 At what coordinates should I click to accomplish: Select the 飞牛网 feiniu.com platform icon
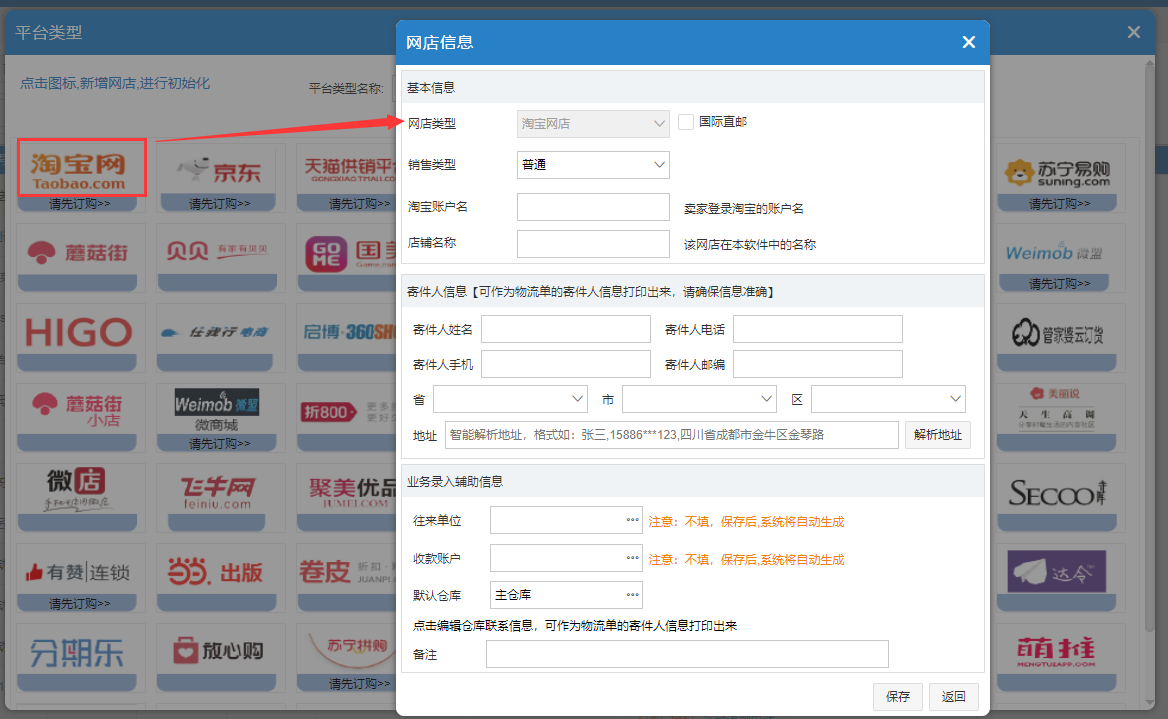coord(217,492)
